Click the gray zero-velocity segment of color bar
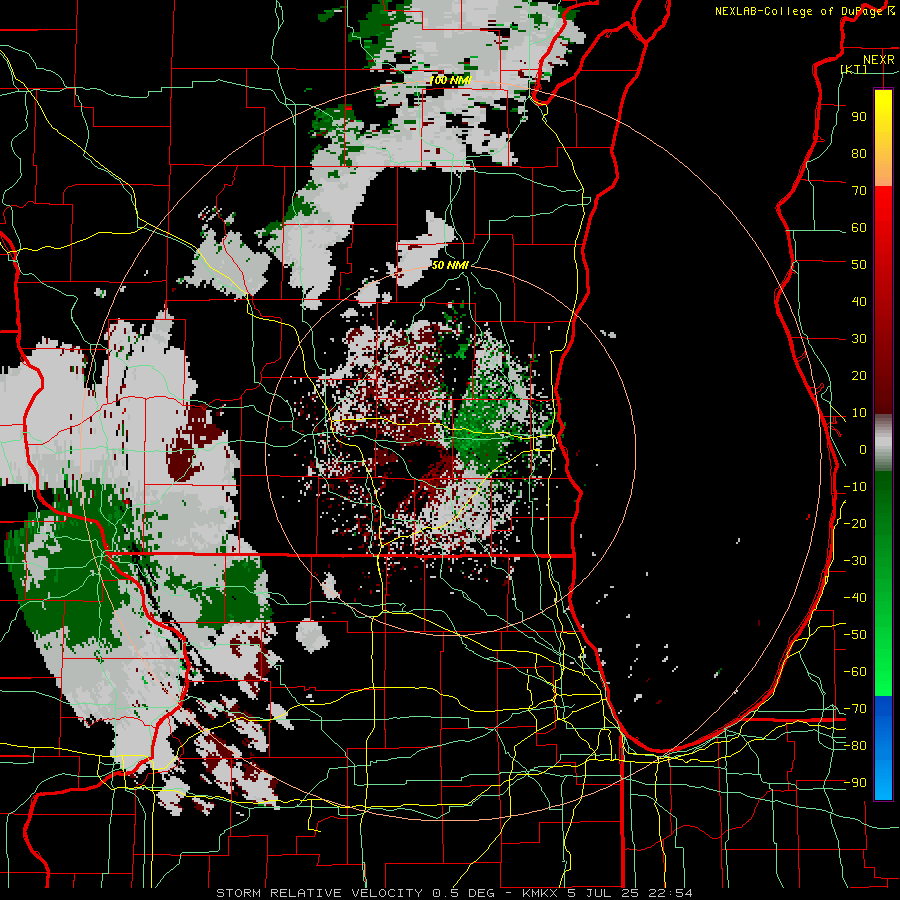 point(883,442)
